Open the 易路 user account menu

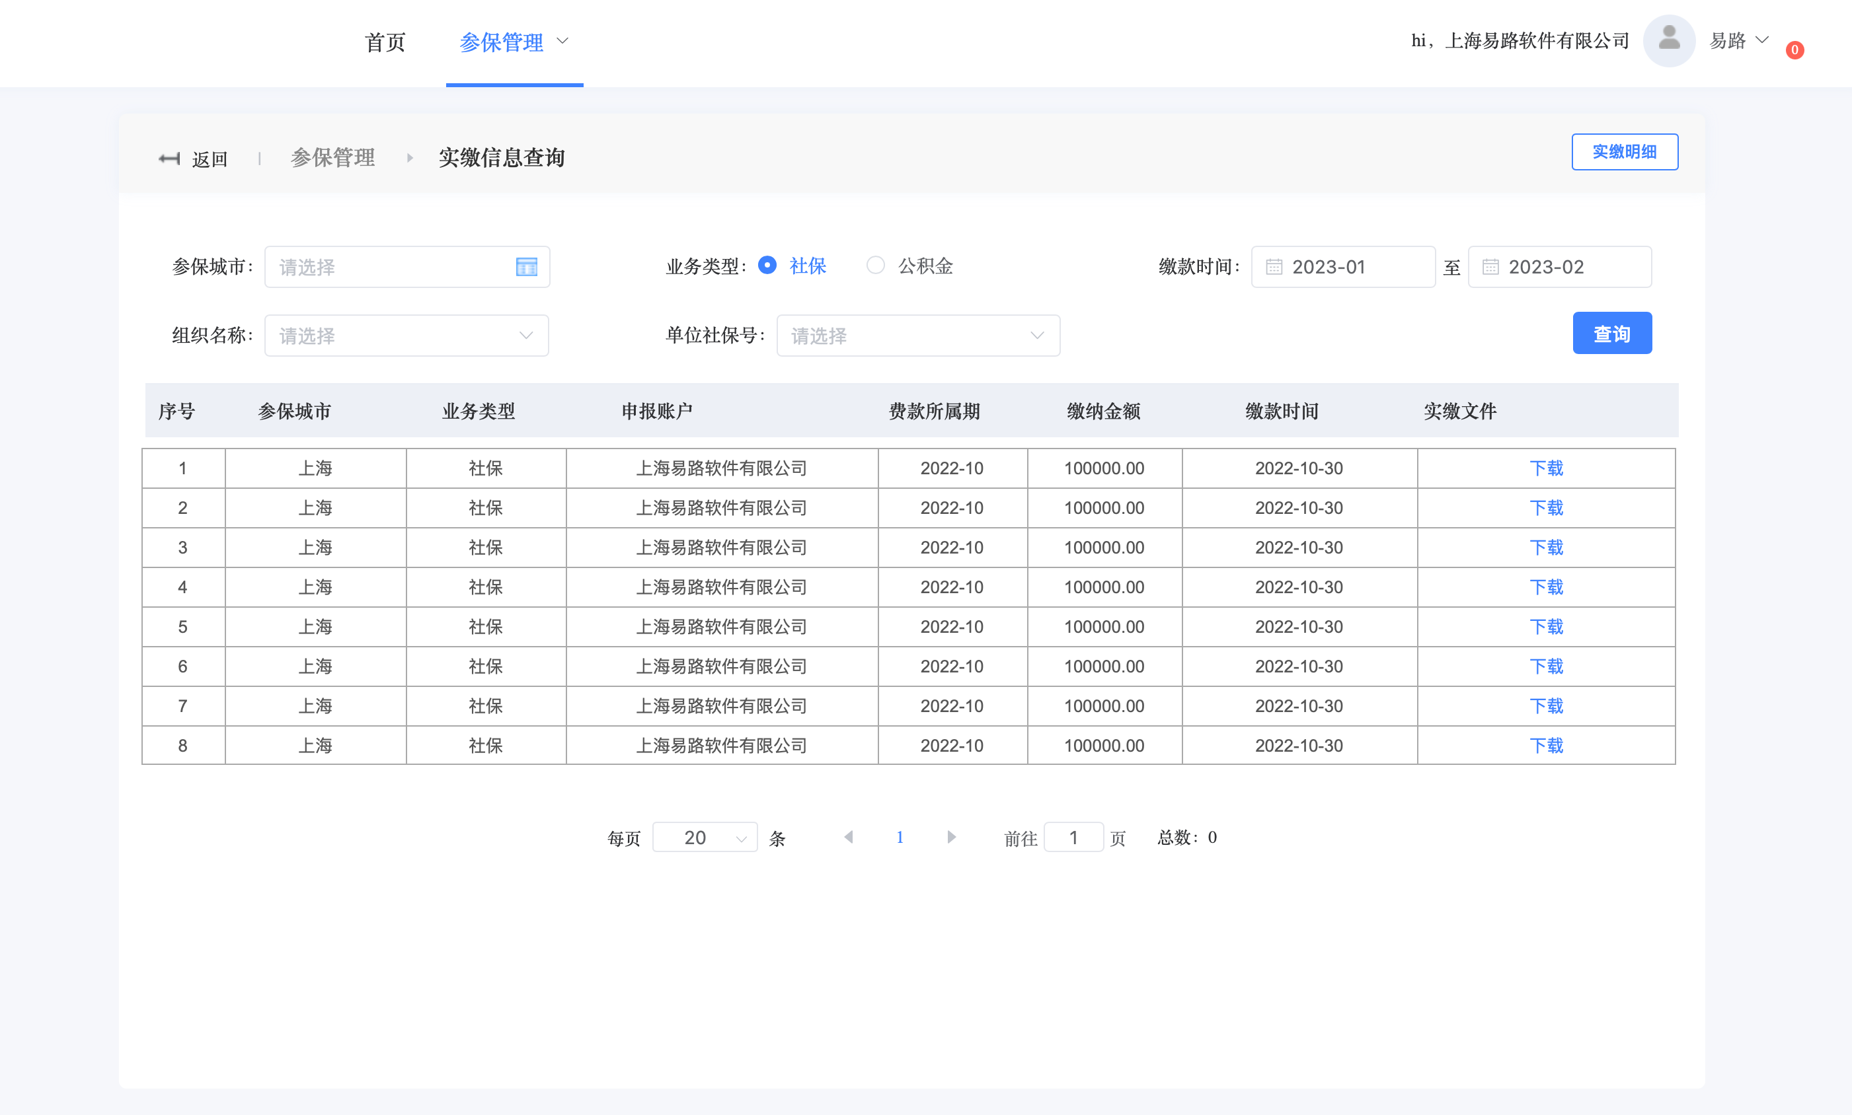tap(1738, 41)
